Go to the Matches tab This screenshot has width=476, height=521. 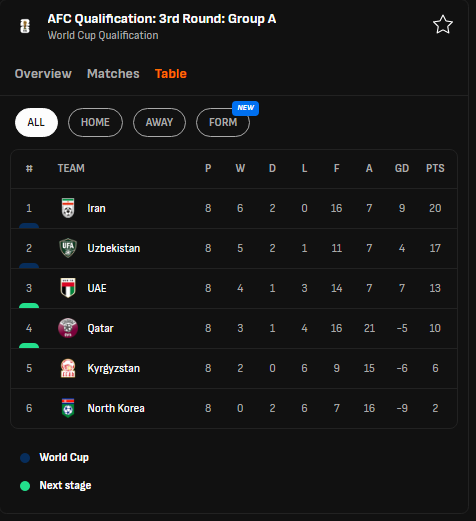pos(113,74)
